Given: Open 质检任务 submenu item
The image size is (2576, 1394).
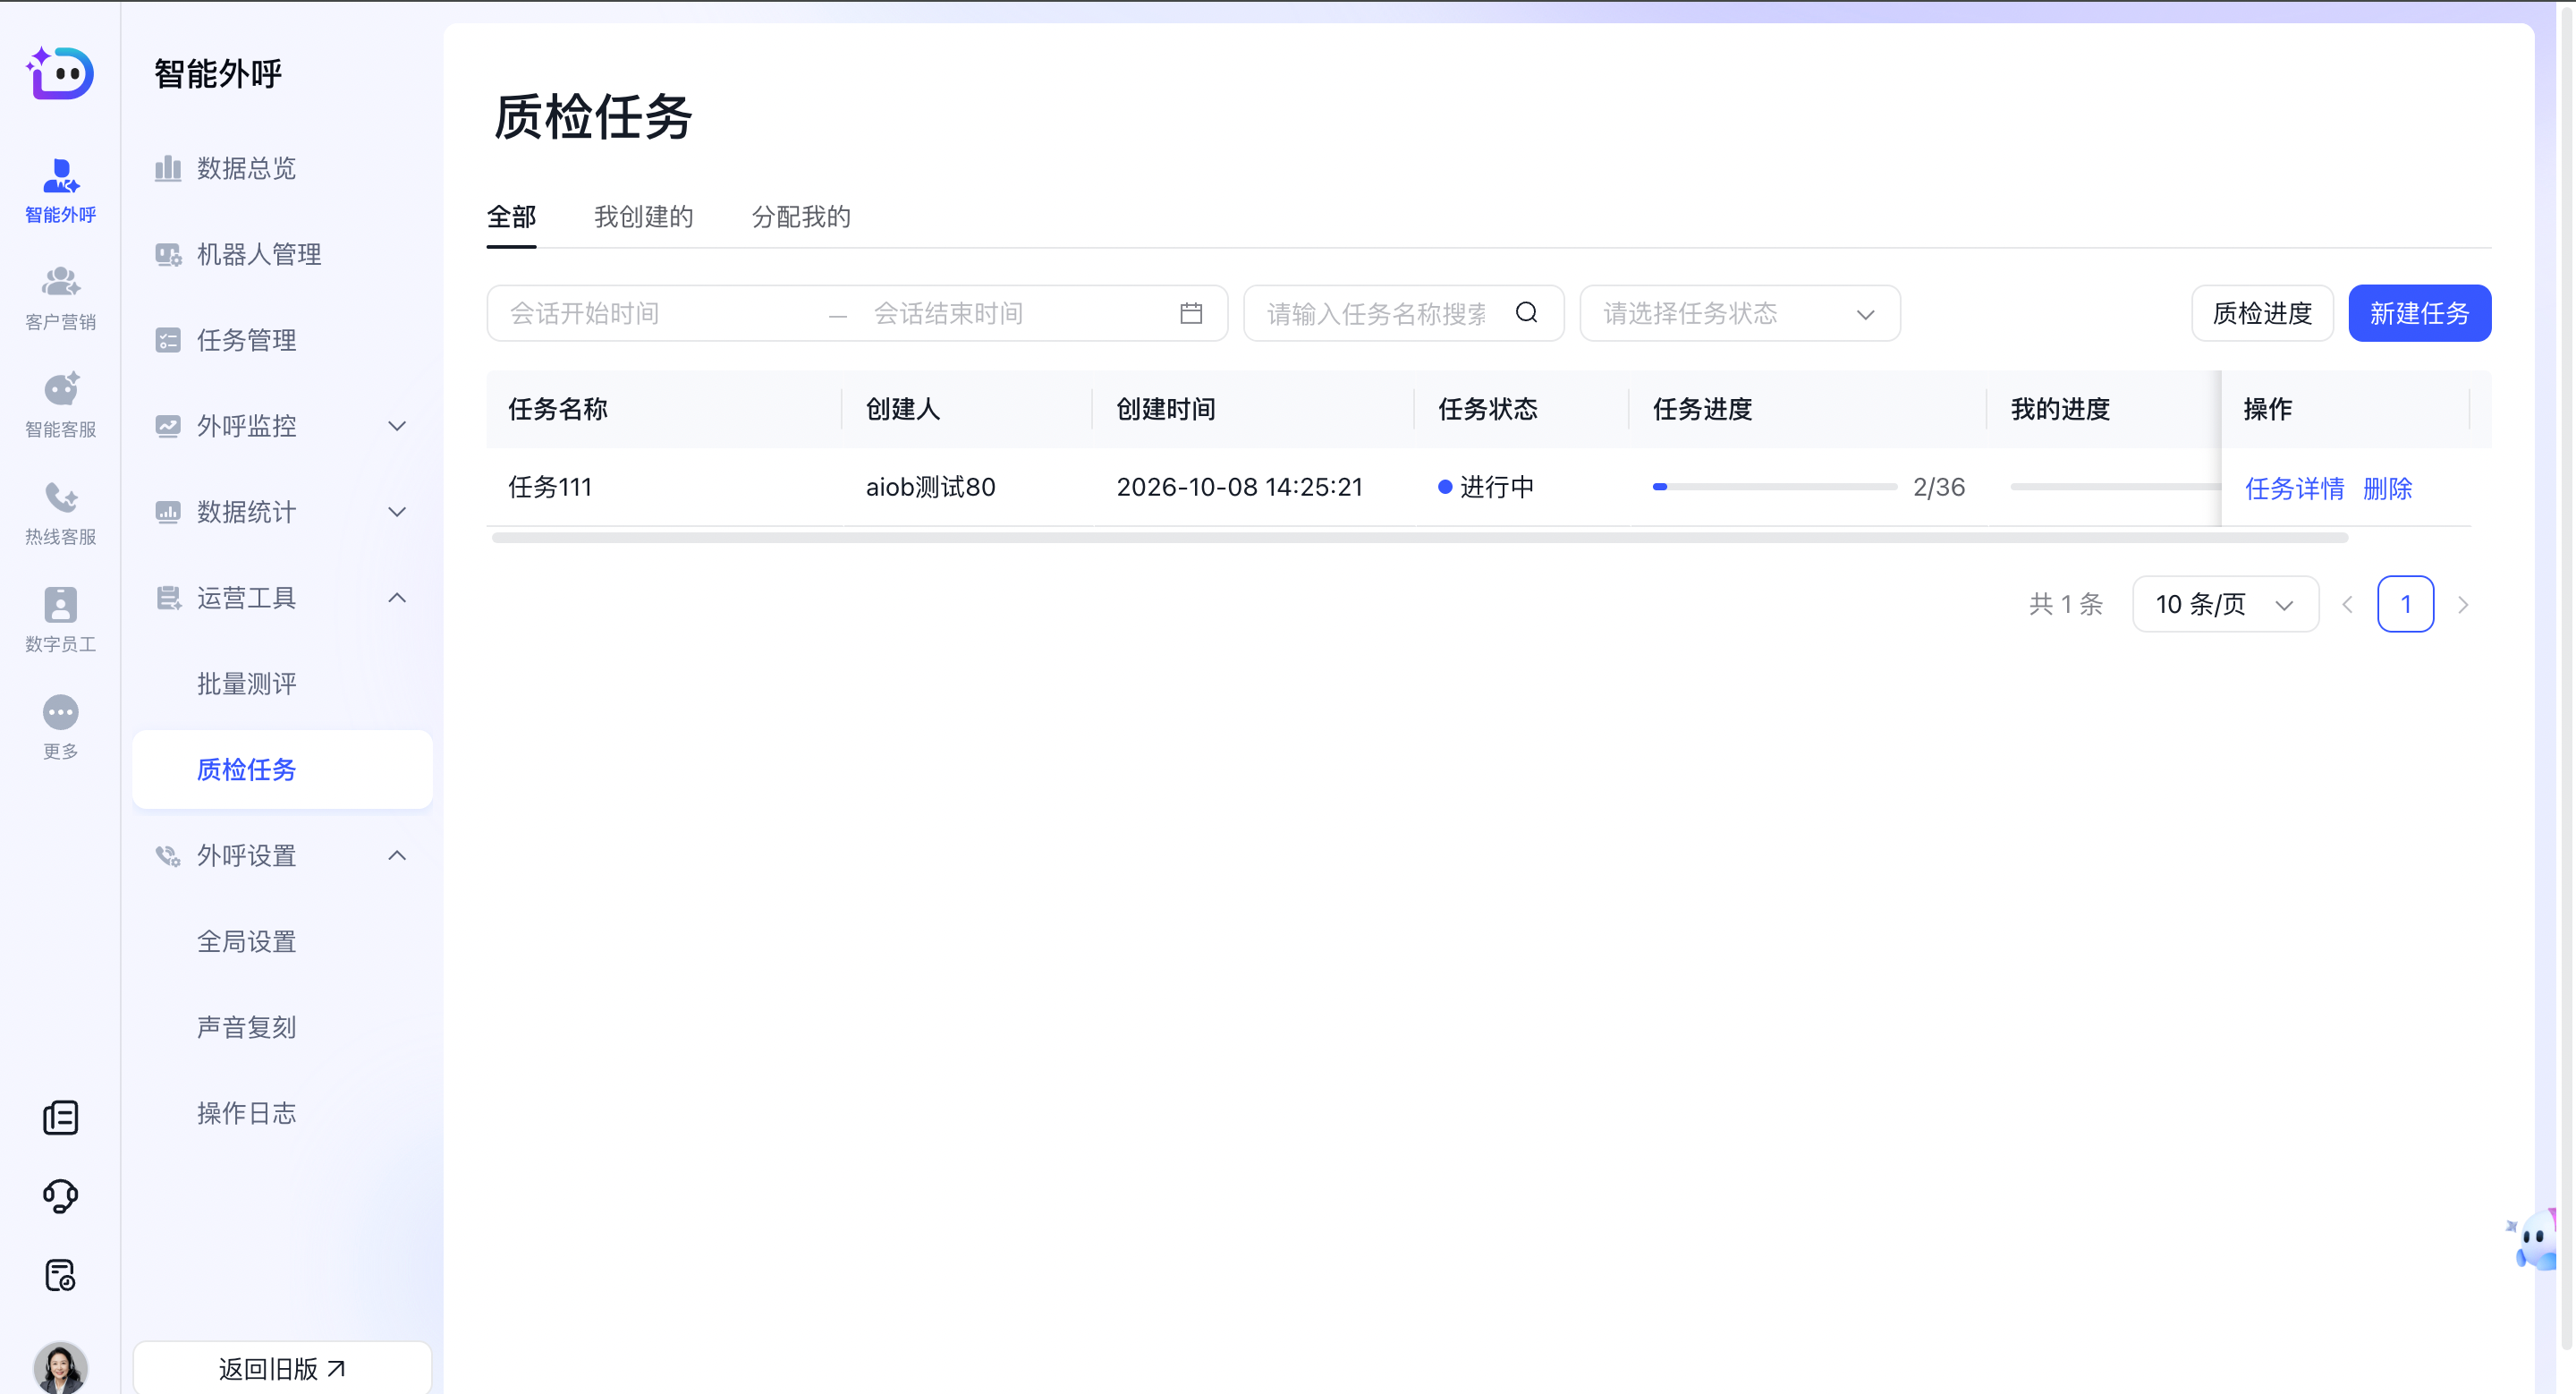Looking at the screenshot, I should click(282, 769).
